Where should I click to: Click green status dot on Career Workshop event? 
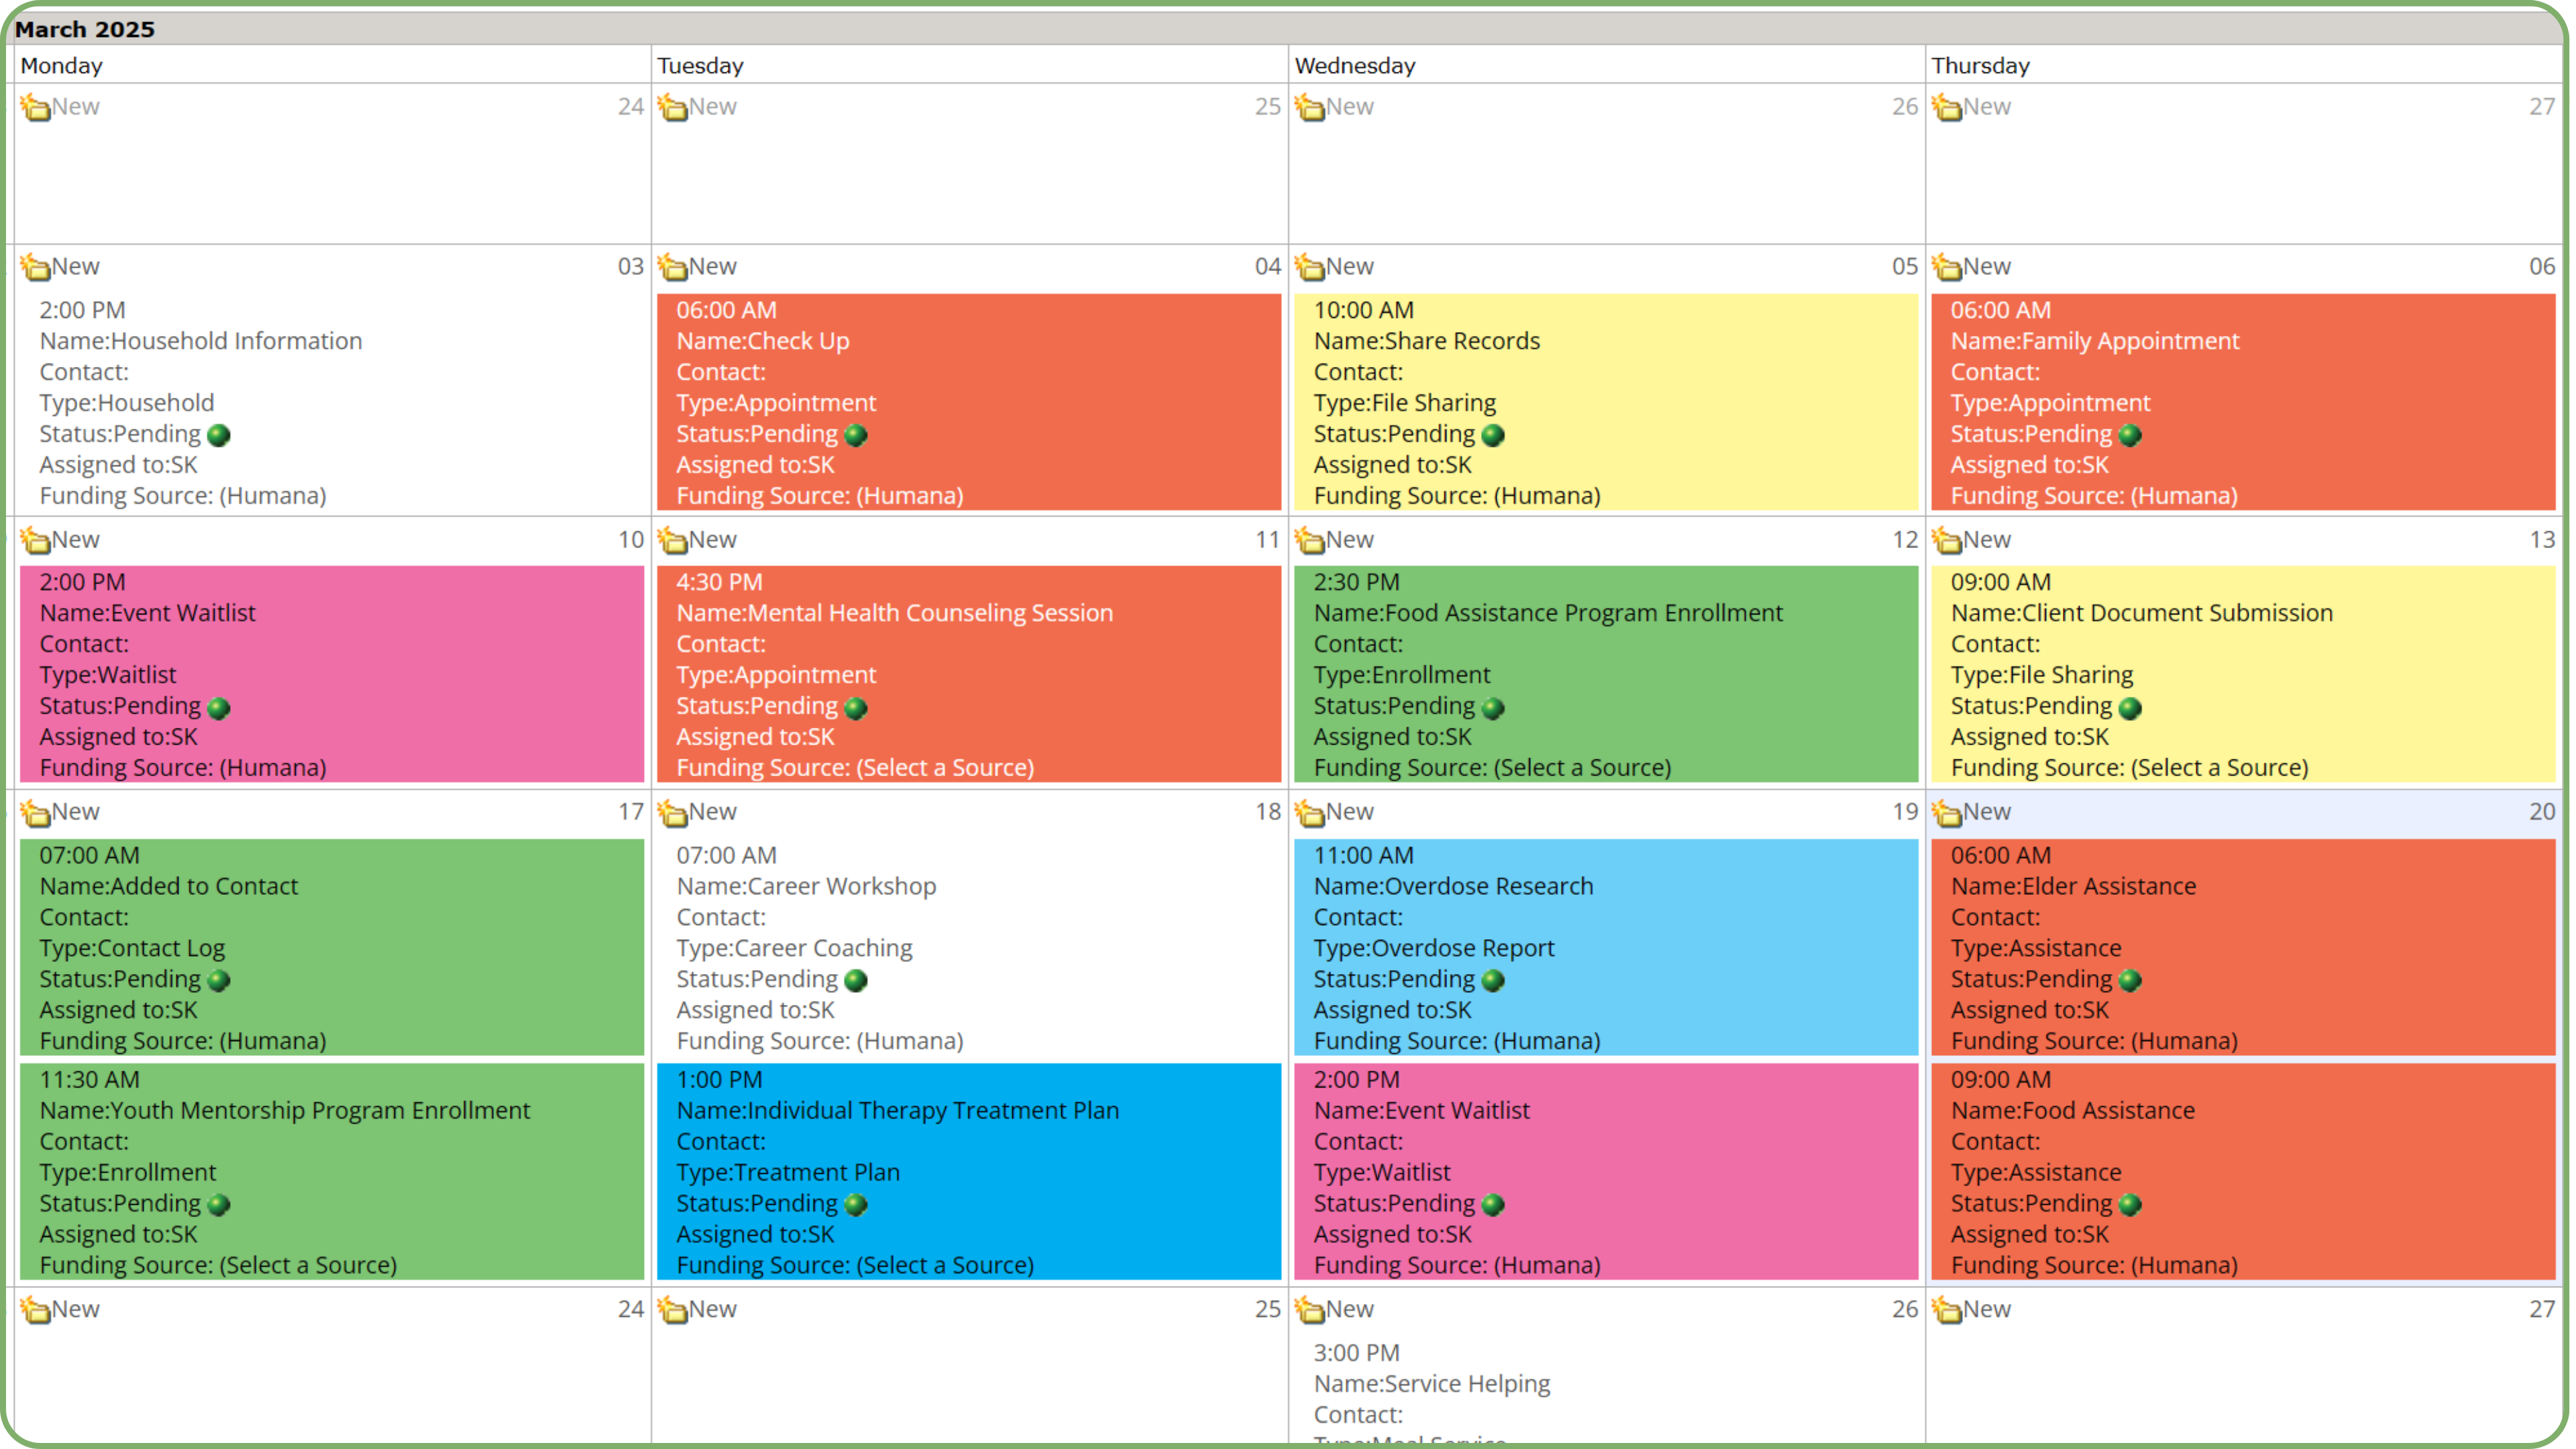(855, 980)
